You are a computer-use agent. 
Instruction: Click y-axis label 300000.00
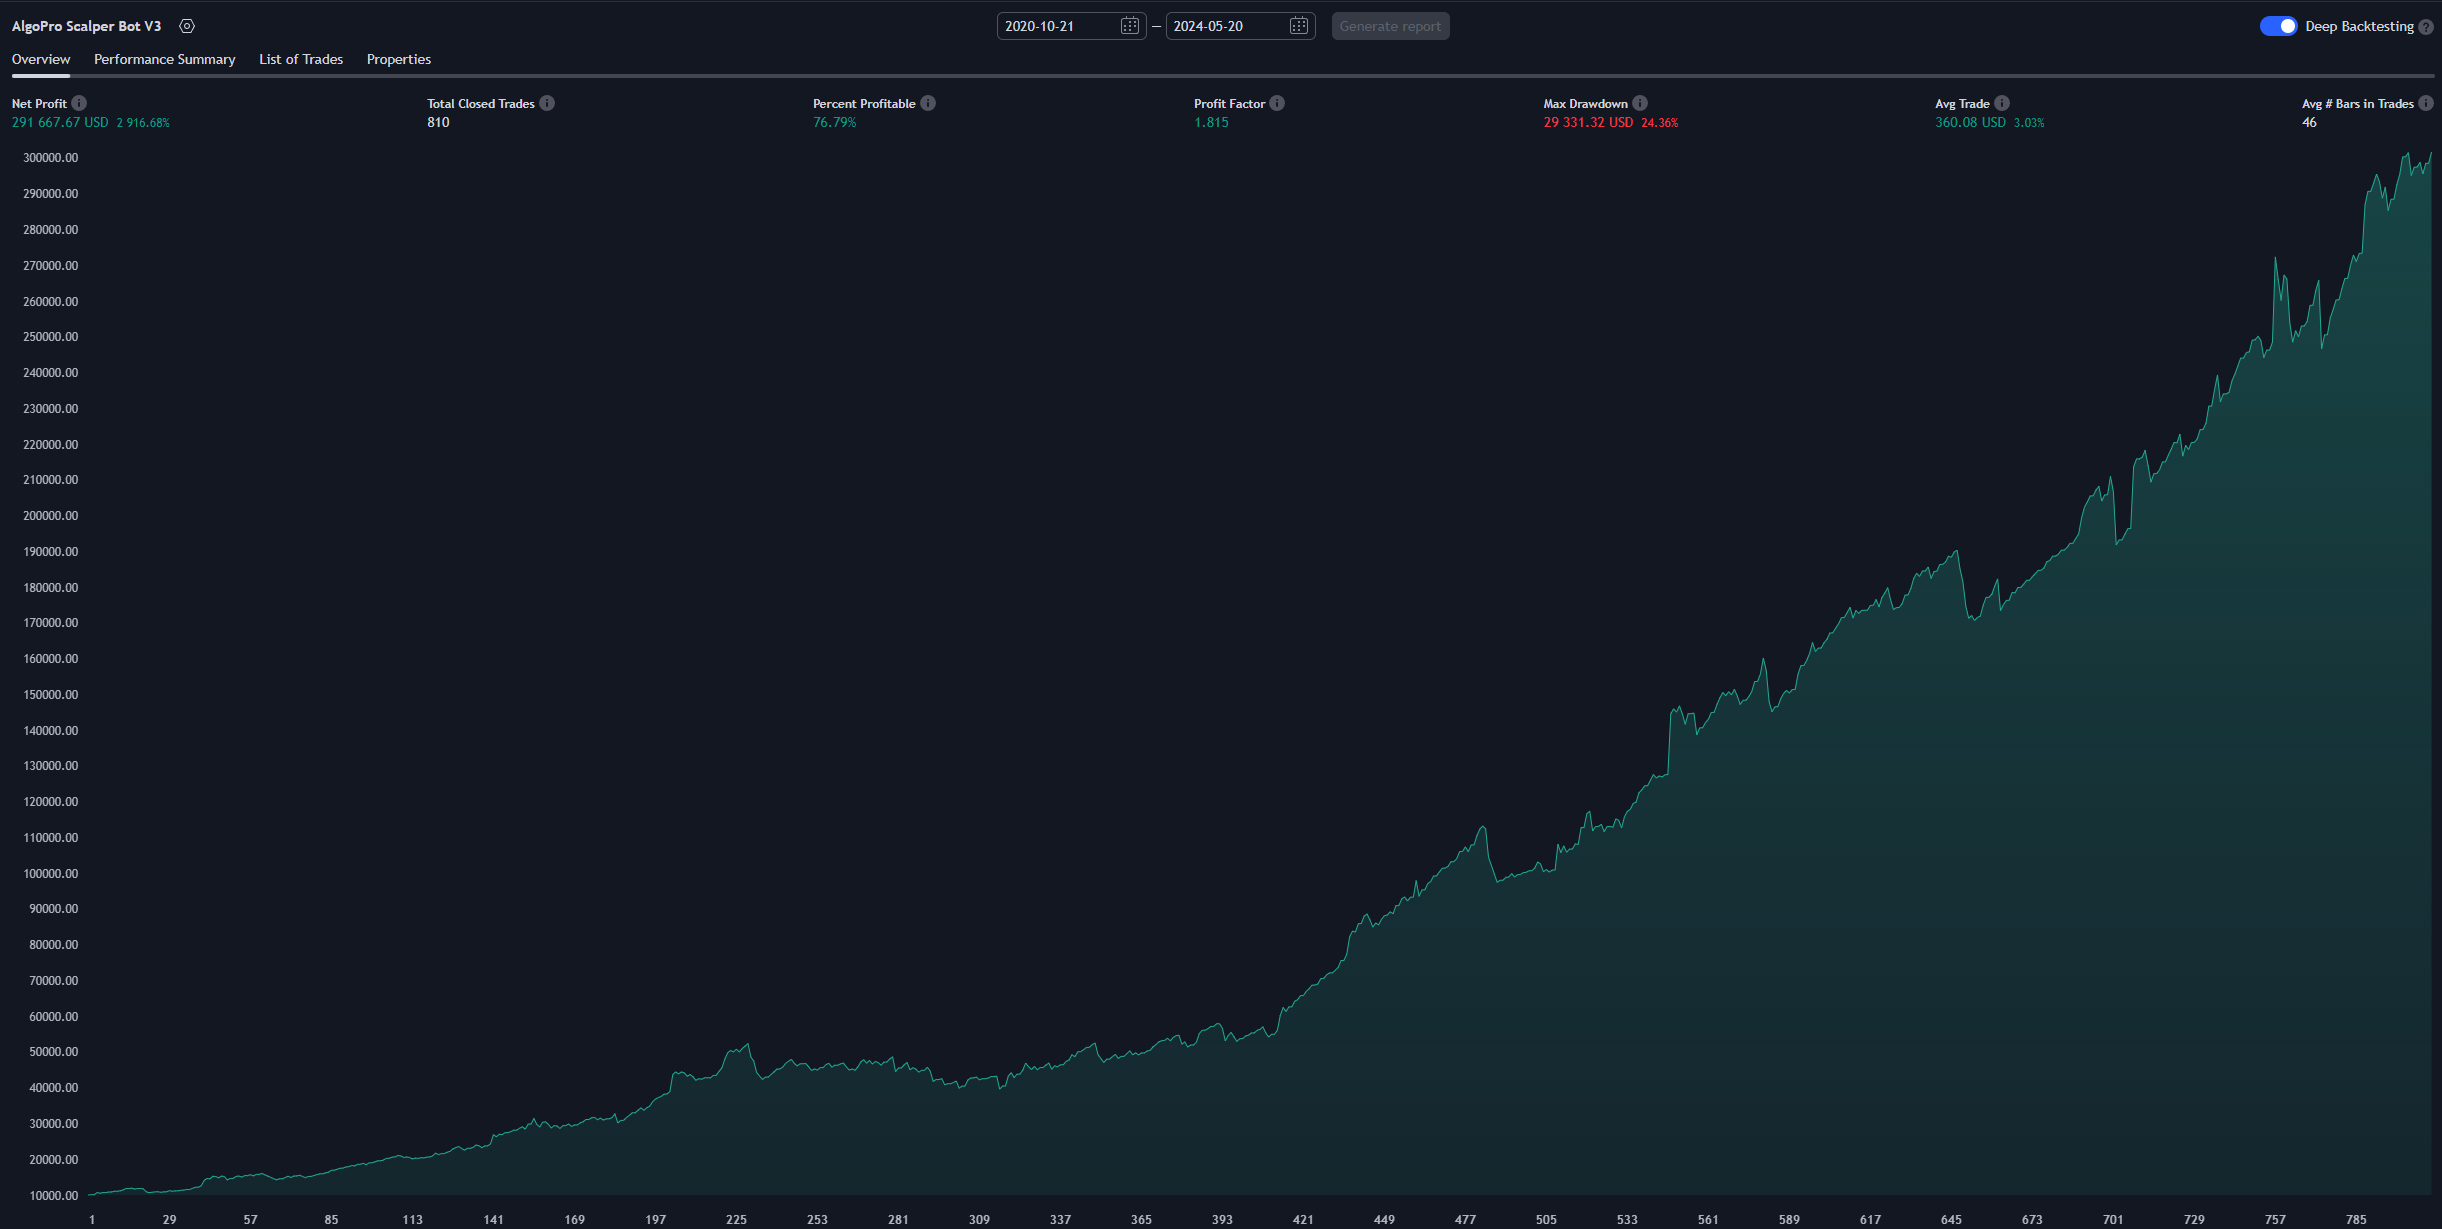51,158
